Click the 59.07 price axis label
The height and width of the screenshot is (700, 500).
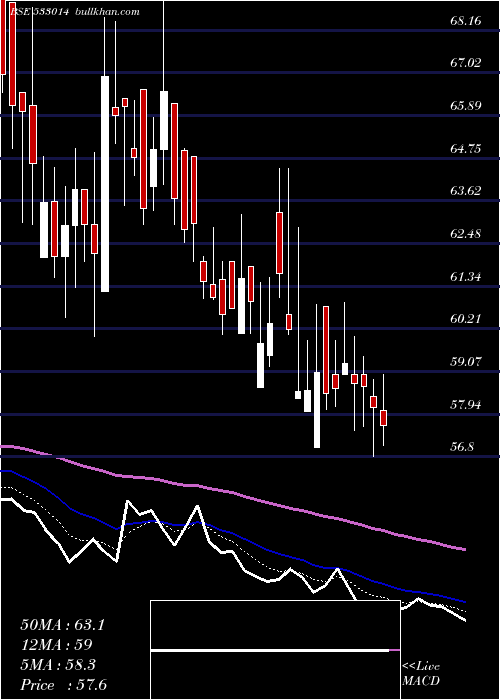coord(466,362)
